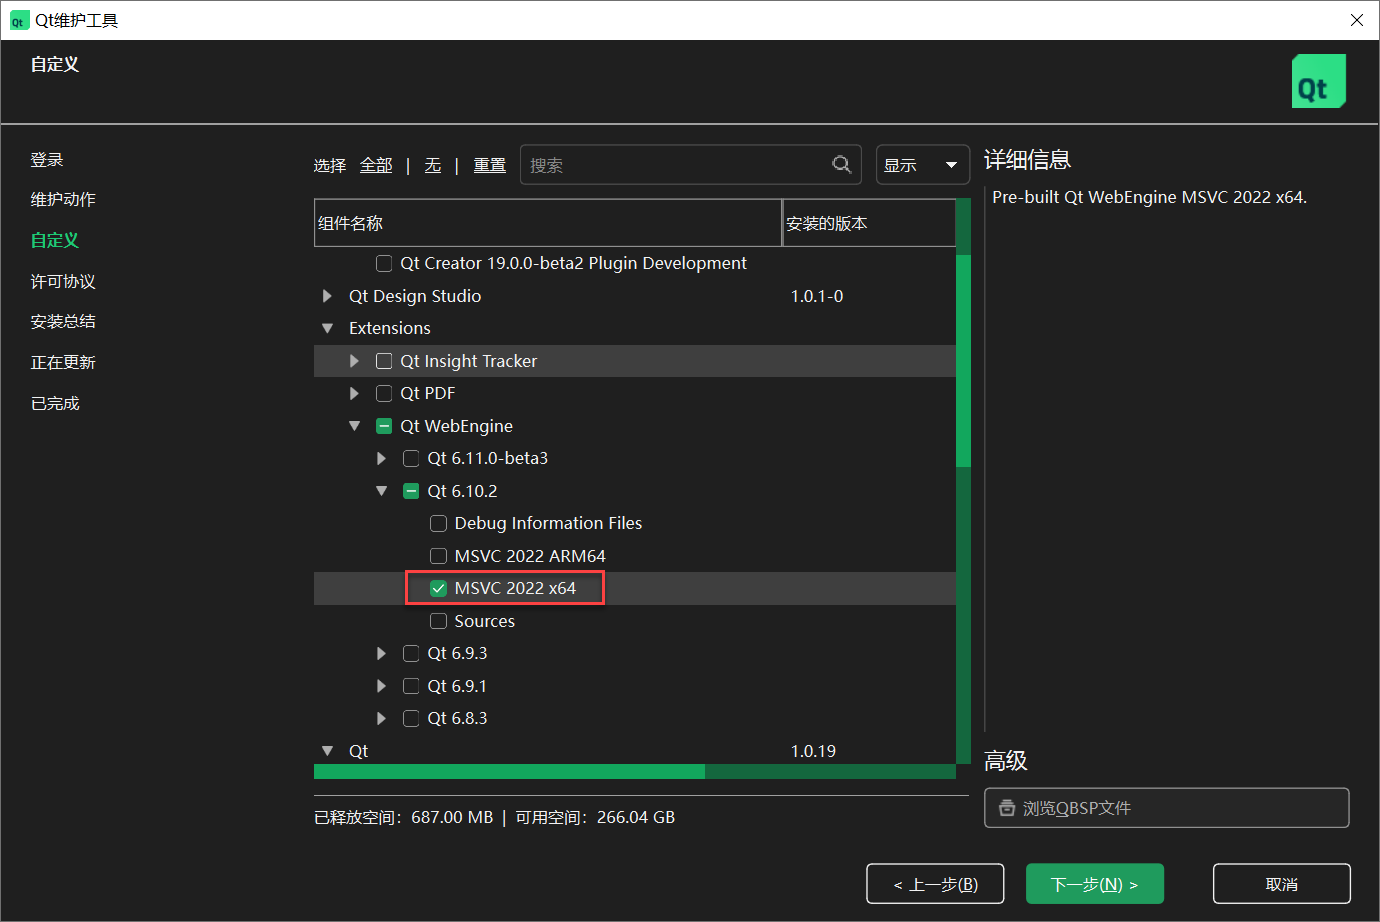This screenshot has height=922, width=1380.
Task: Check Qt Creator 19.0.0-beta2 Plugin Development
Action: pos(384,263)
